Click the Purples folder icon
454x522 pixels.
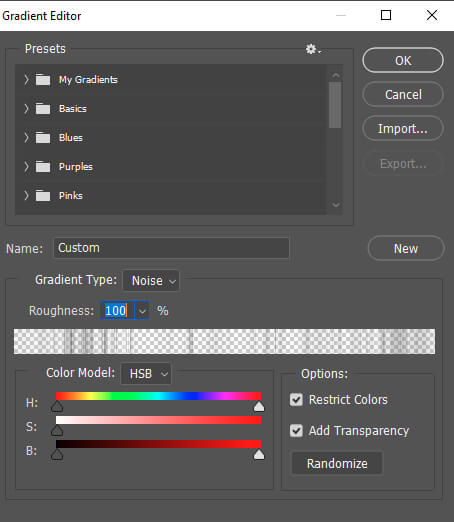43,167
